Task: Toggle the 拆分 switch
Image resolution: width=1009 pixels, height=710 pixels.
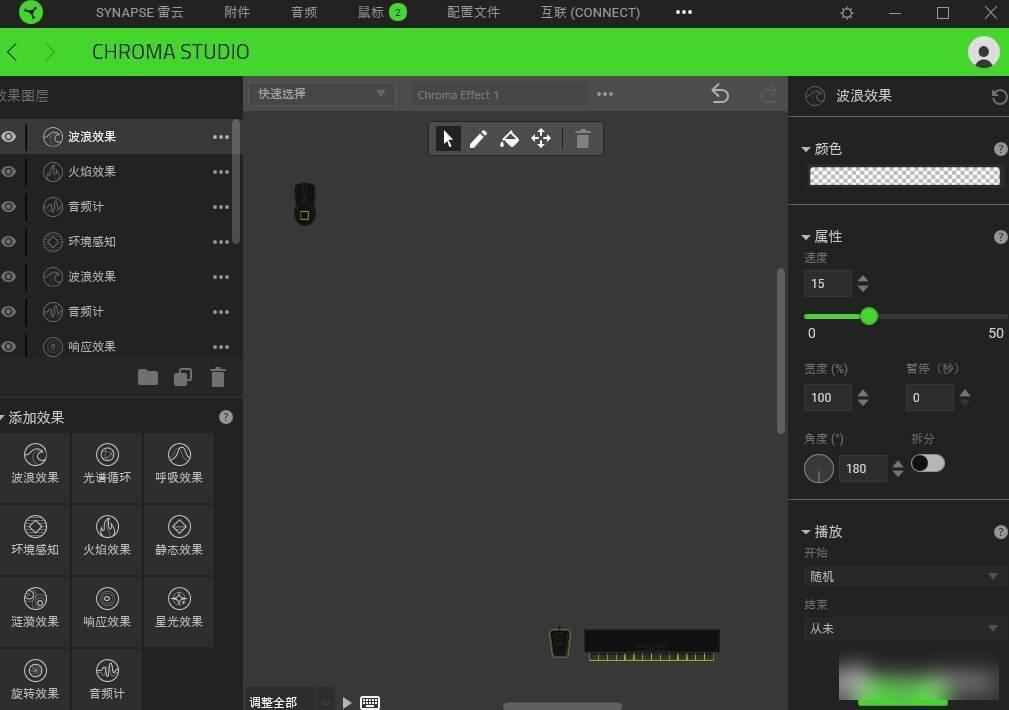Action: coord(927,463)
